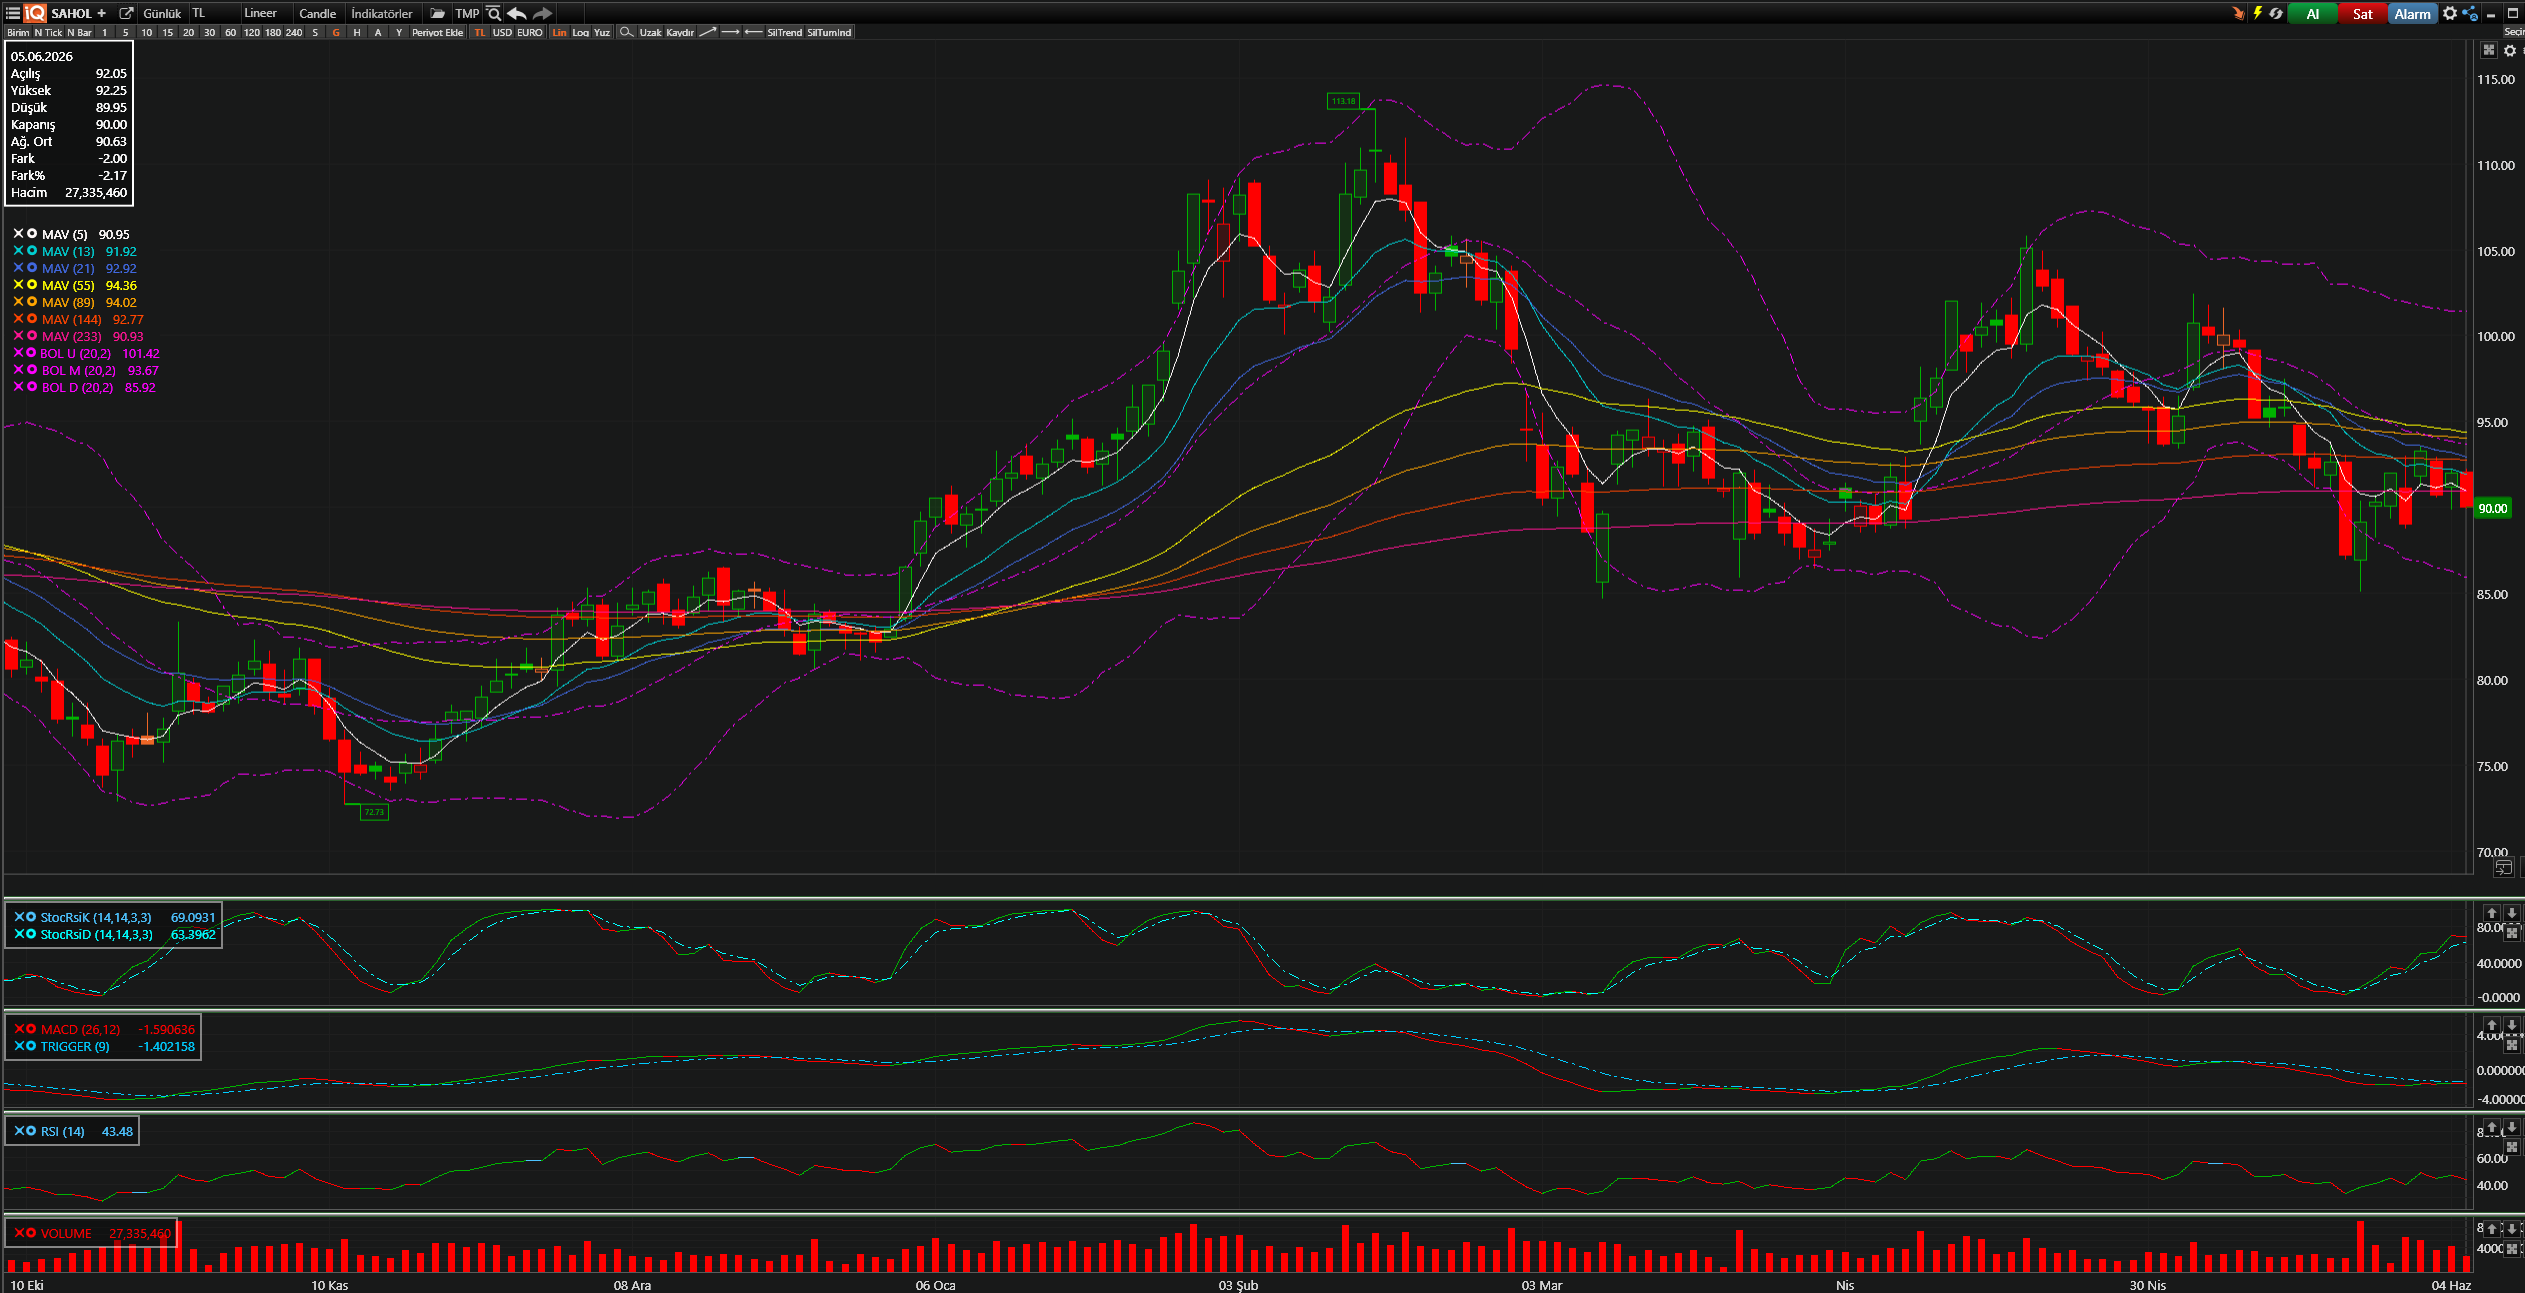Open MAV (55) indicator color settings circle

coord(32,284)
